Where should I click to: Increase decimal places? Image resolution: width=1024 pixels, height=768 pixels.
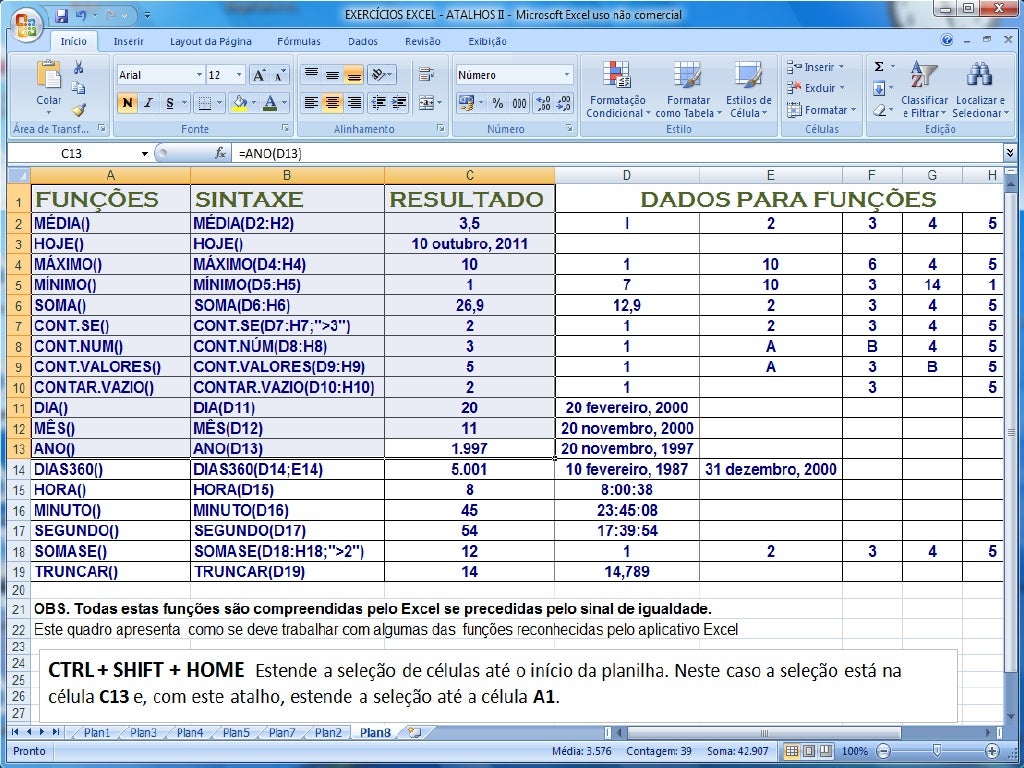(543, 103)
